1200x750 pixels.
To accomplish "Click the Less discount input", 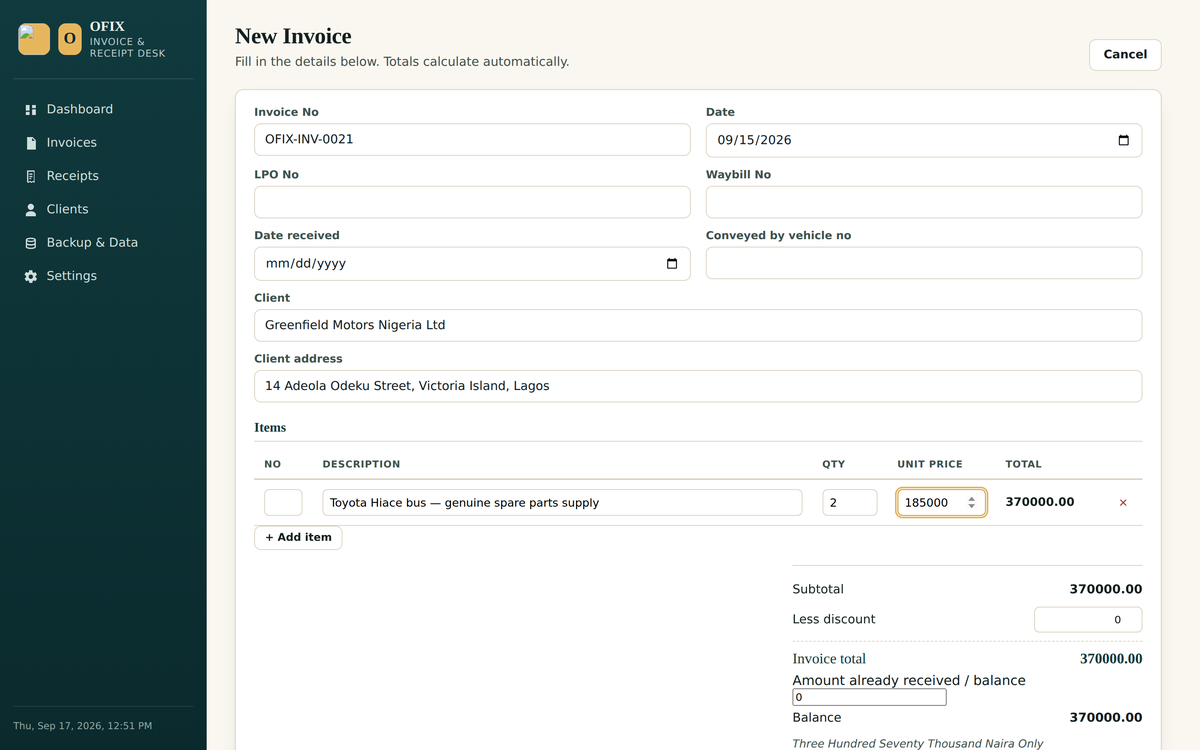I will tap(1088, 620).
